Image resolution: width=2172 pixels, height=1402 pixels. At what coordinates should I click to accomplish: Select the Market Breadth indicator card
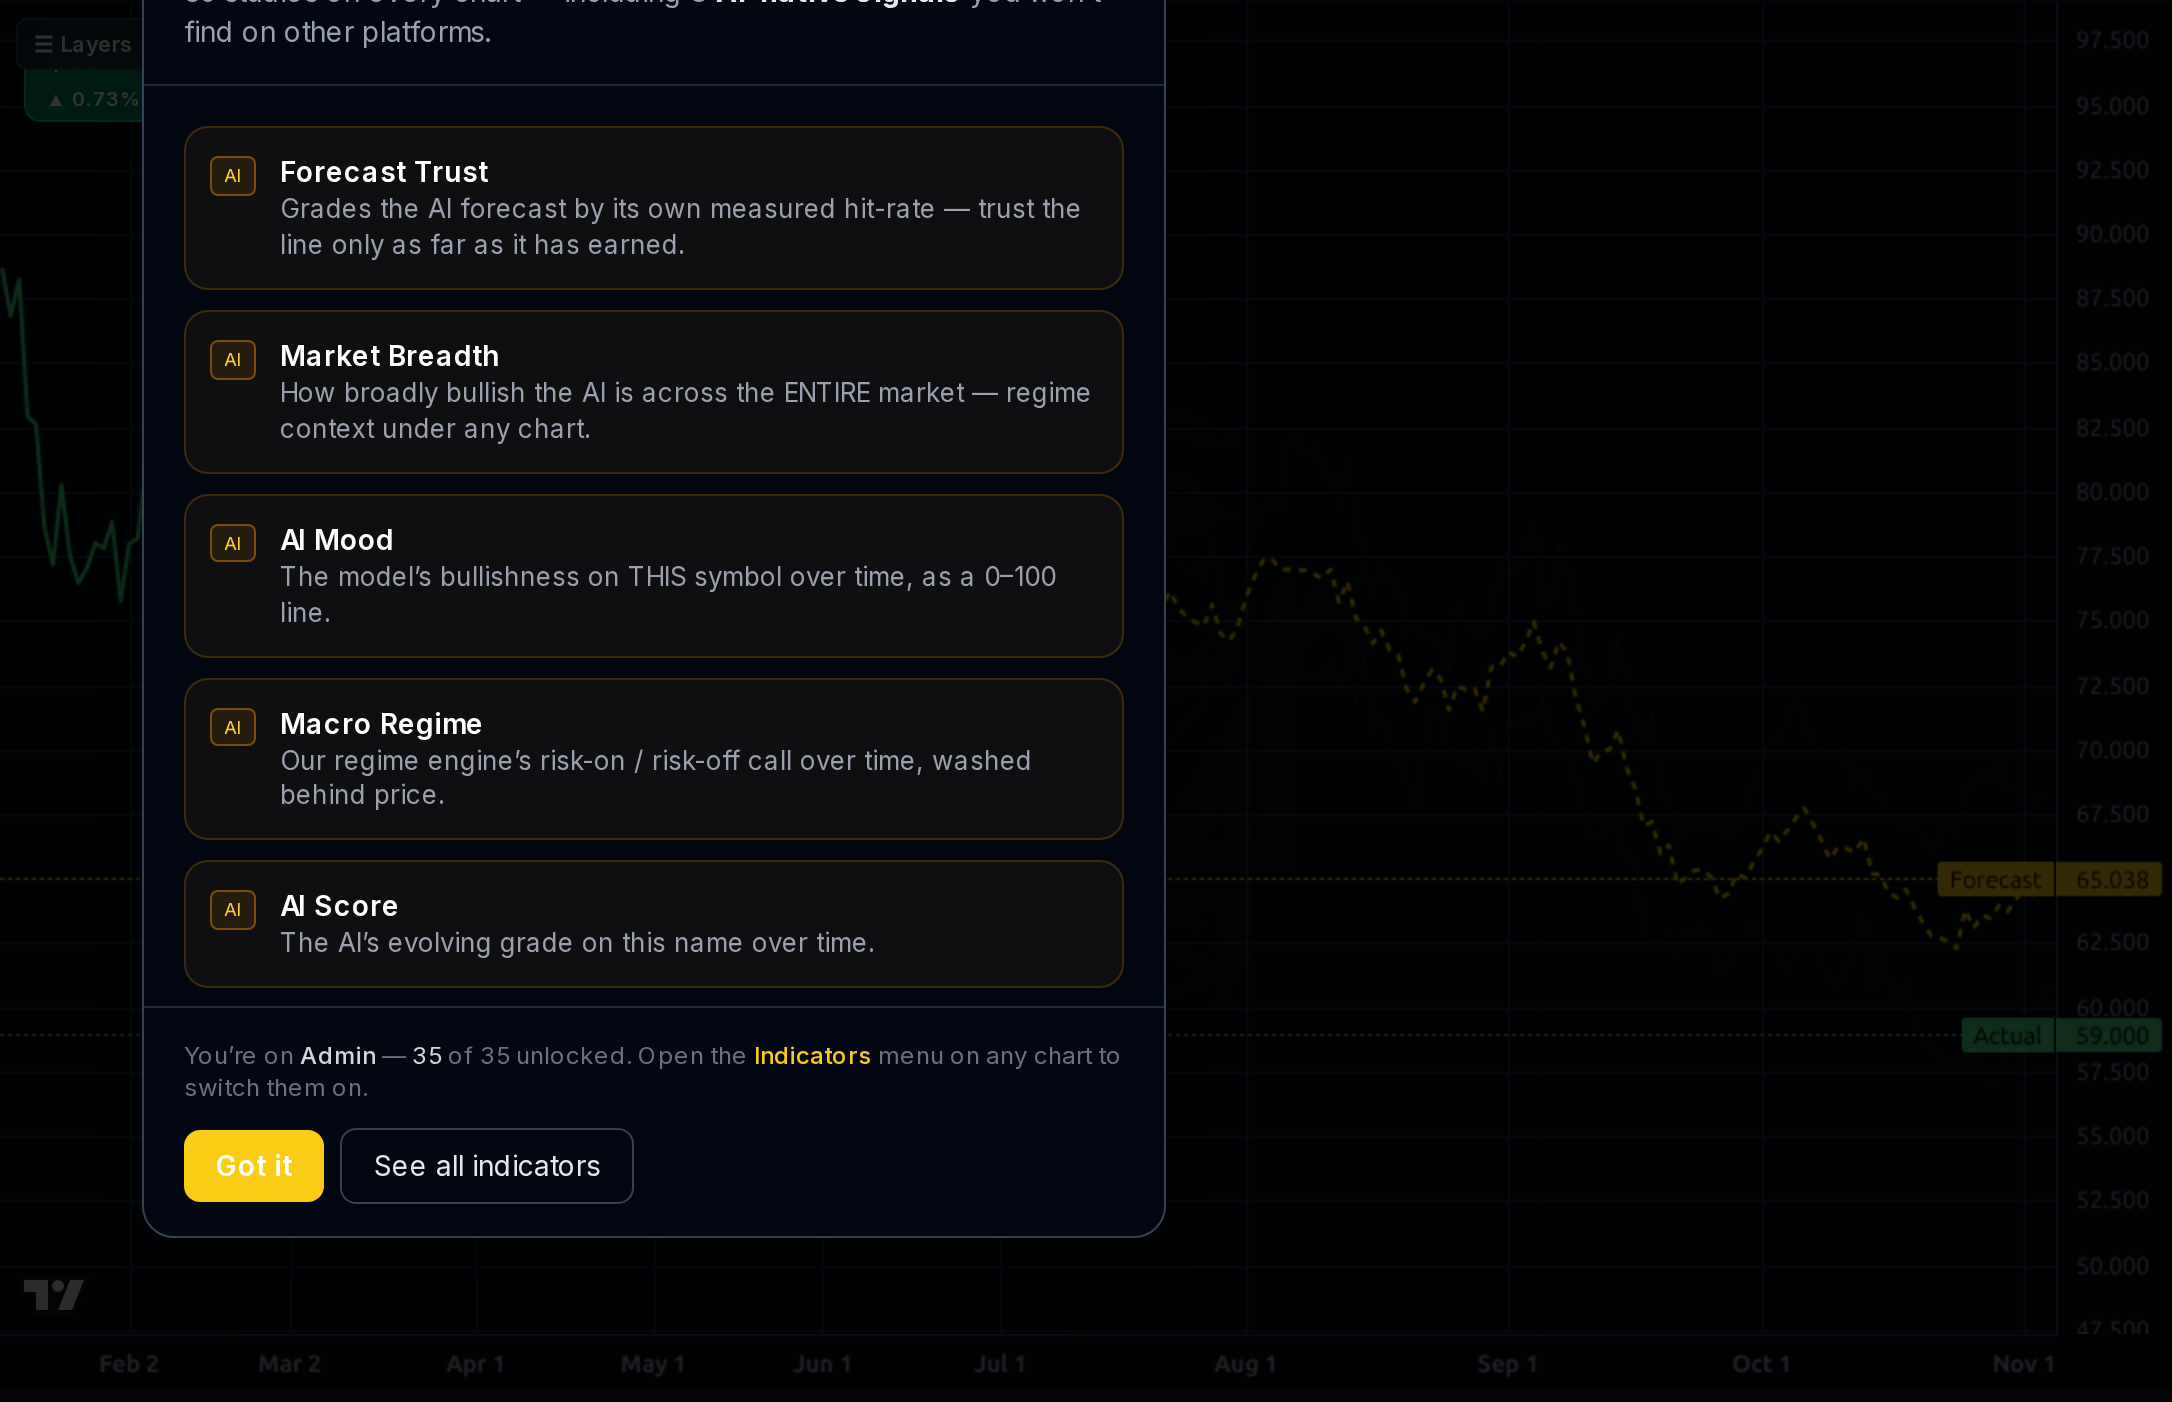pos(654,392)
